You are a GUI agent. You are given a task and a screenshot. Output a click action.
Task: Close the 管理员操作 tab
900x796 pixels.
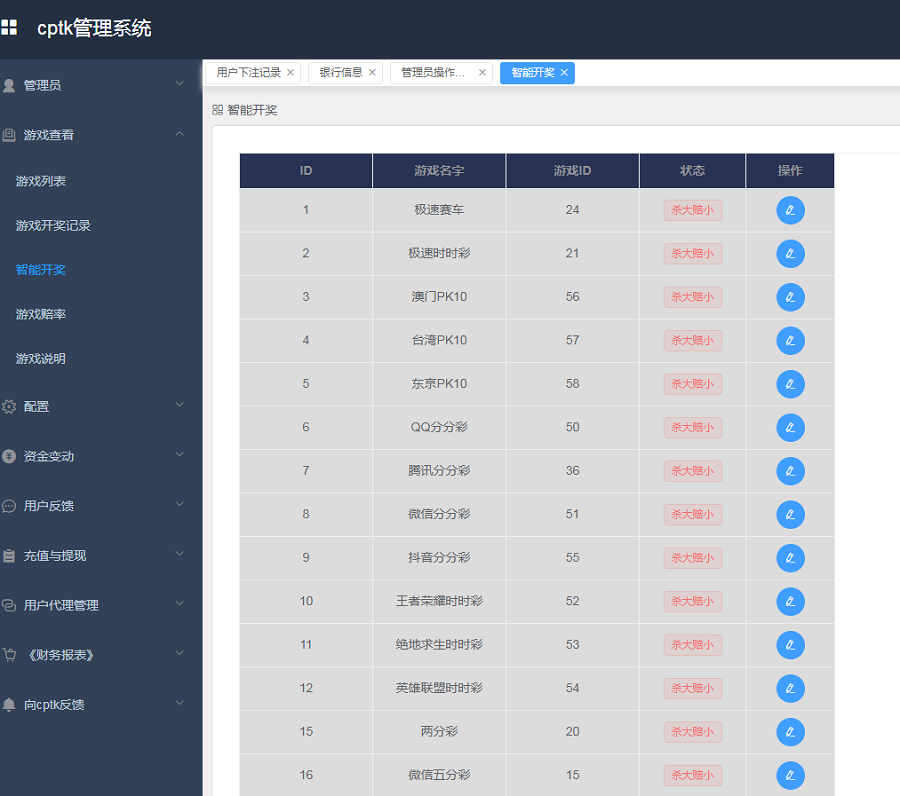point(482,72)
